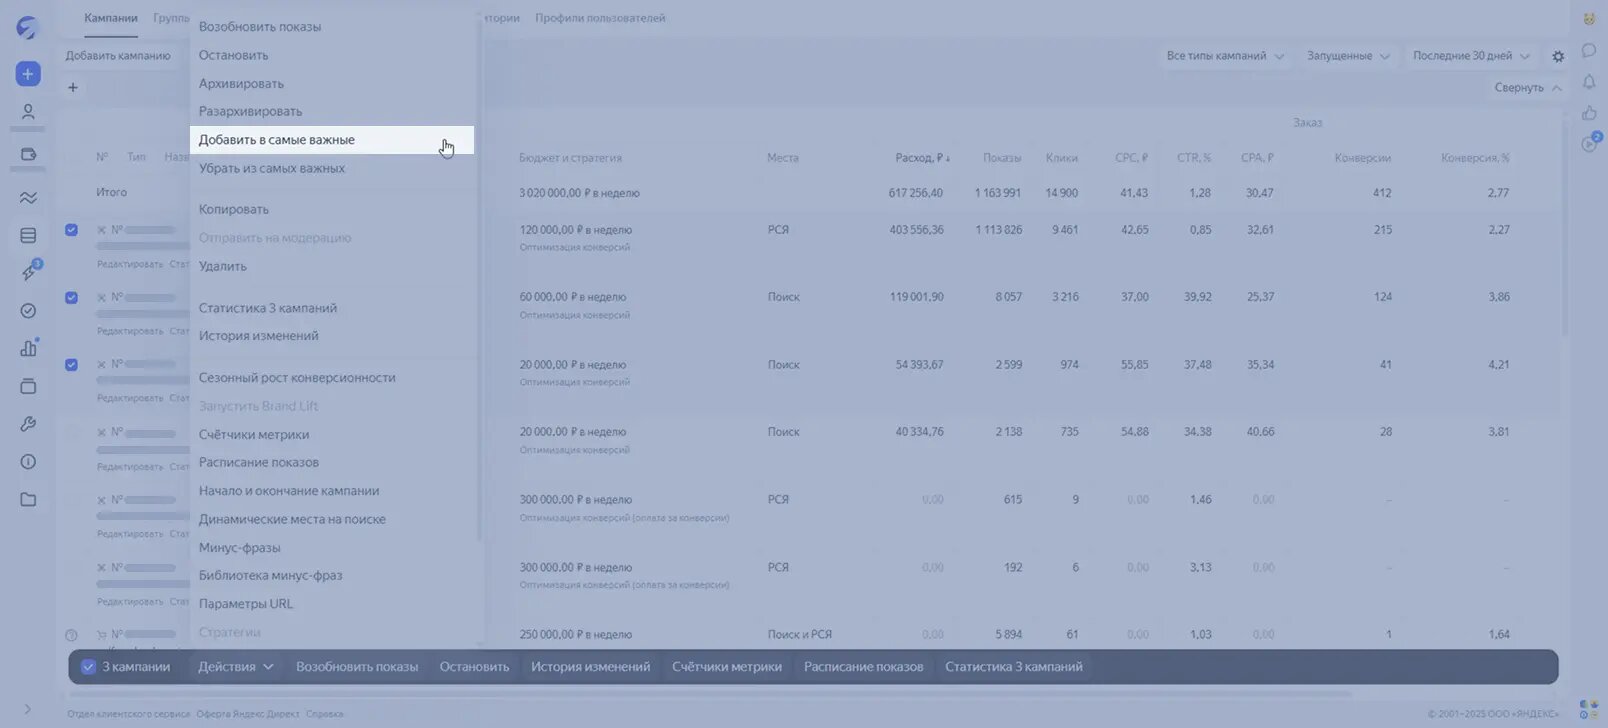This screenshot has height=728, width=1608.
Task: Click the colored dots icon at bottom right
Action: pyautogui.click(x=1588, y=709)
